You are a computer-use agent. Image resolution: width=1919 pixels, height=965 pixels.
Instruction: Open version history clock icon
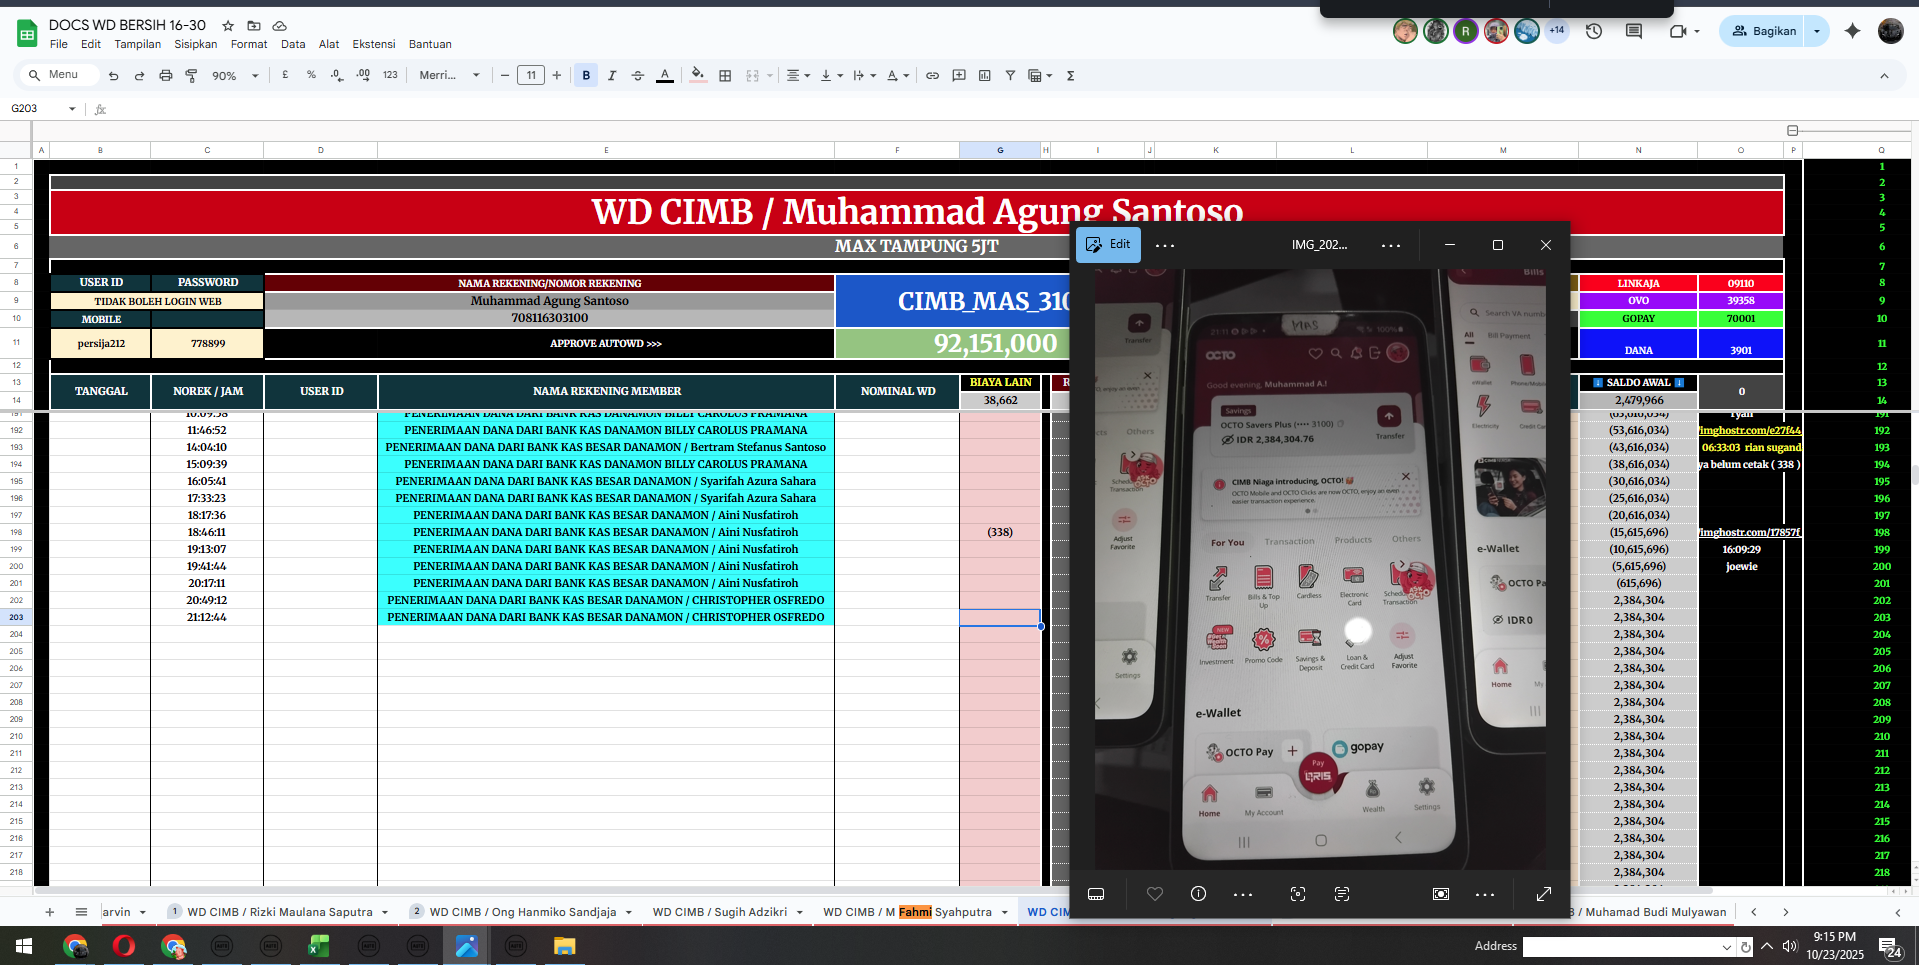coord(1594,31)
